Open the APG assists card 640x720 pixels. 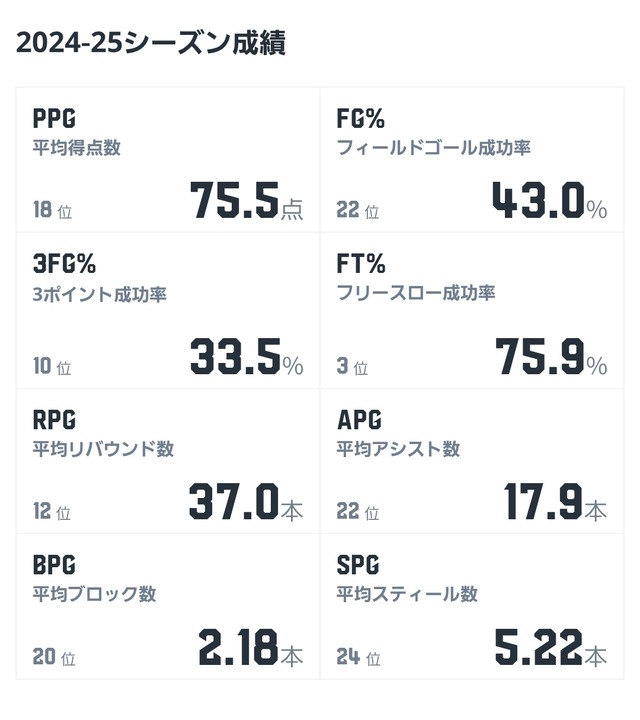coord(472,461)
